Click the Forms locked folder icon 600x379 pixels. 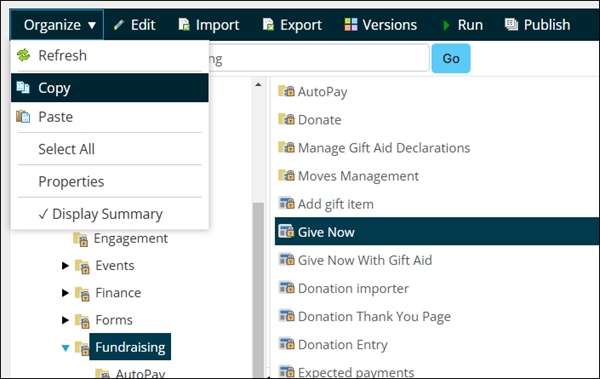pyautogui.click(x=82, y=321)
